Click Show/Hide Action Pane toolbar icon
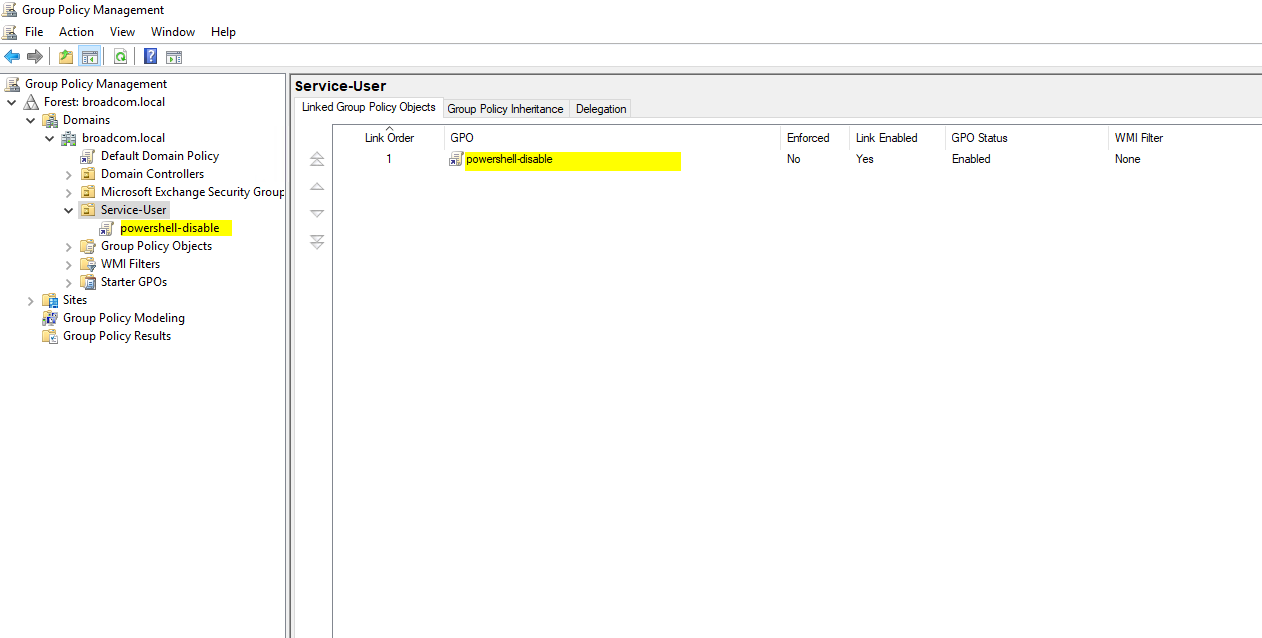Viewport: 1262px width, 638px height. click(174, 57)
